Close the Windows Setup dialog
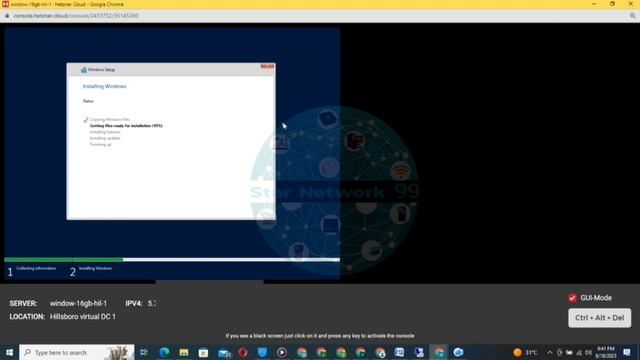 (x=267, y=67)
